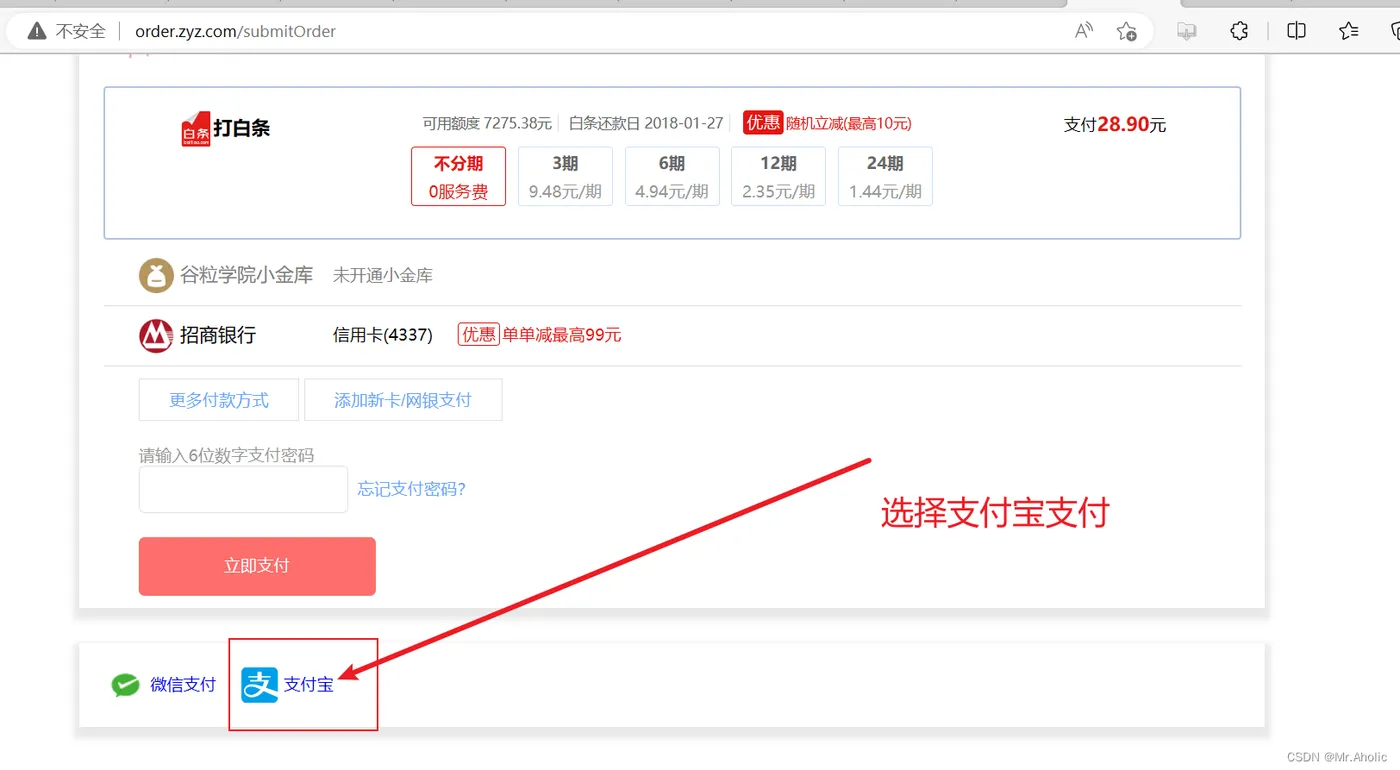Click the not-secure warning triangle icon
This screenshot has width=1400, height=770.
pos(37,31)
